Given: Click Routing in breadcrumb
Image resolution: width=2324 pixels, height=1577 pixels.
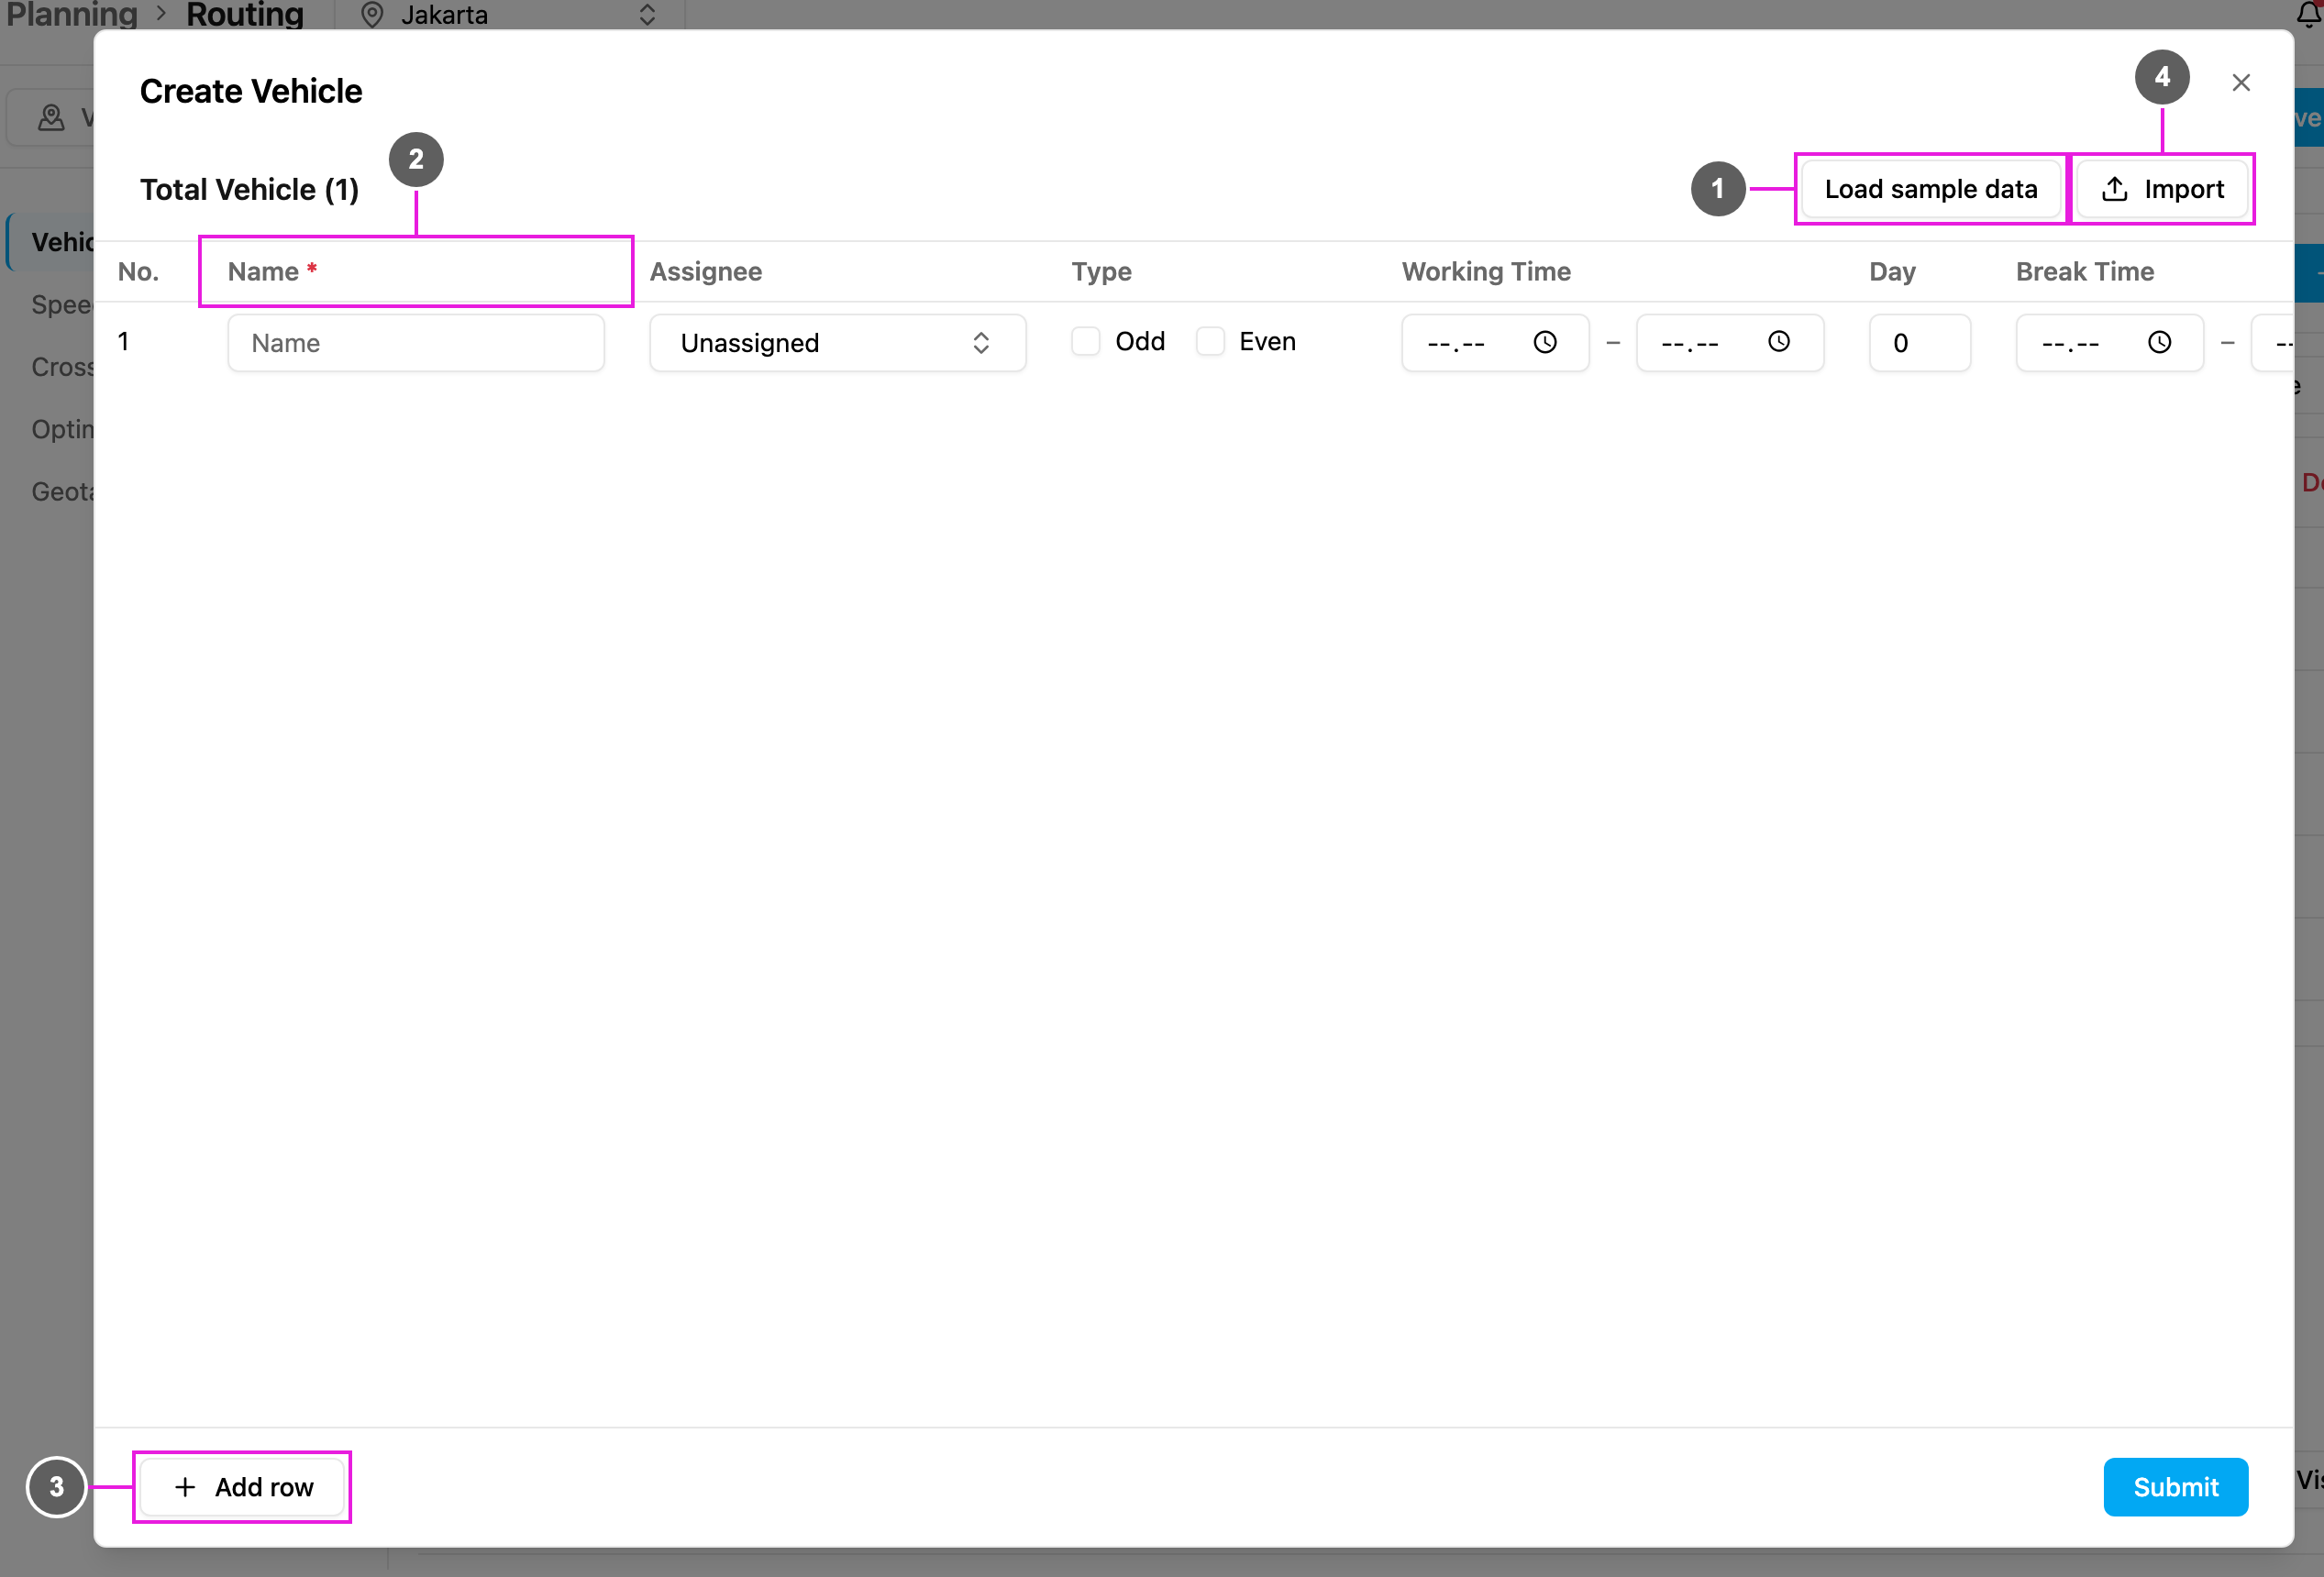Looking at the screenshot, I should (x=245, y=15).
